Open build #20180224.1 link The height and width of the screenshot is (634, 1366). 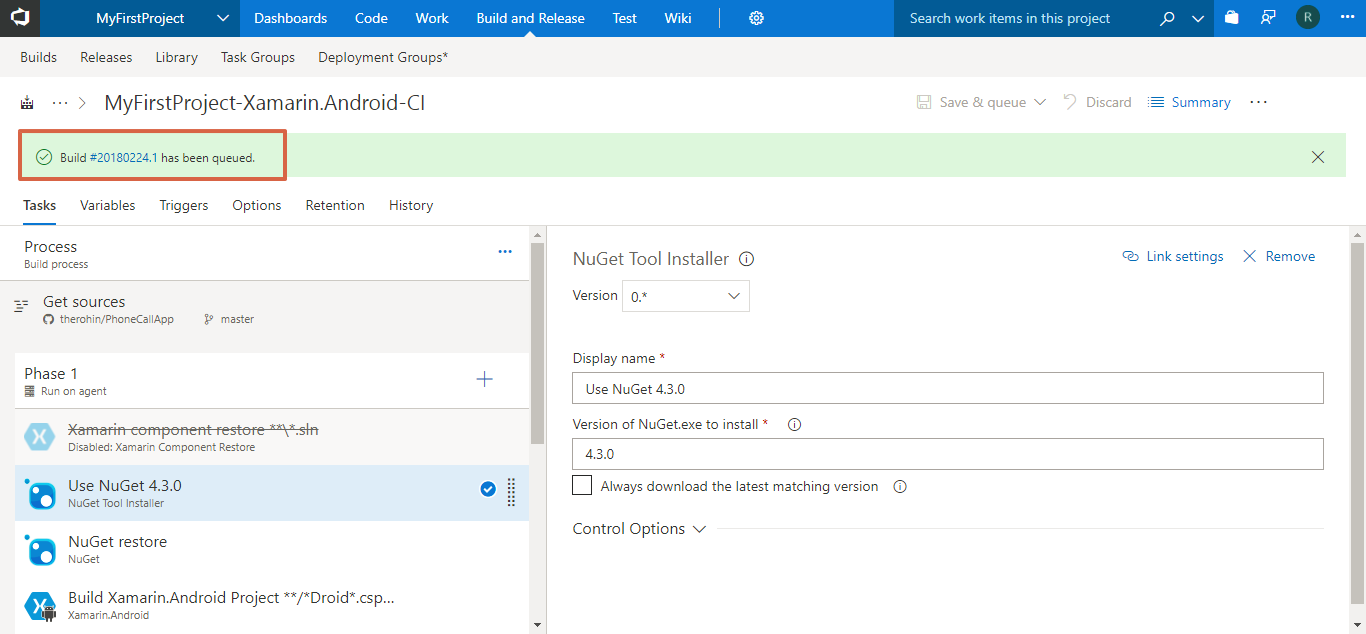pyautogui.click(x=124, y=158)
